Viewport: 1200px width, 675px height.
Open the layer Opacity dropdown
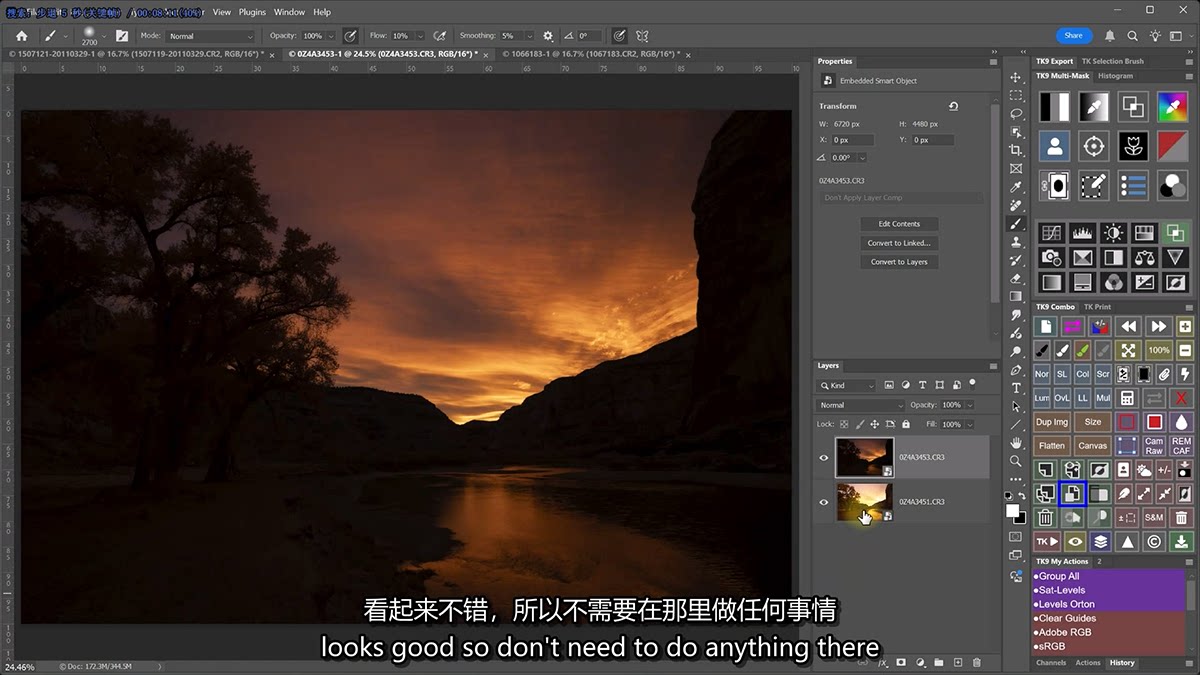pyautogui.click(x=969, y=405)
